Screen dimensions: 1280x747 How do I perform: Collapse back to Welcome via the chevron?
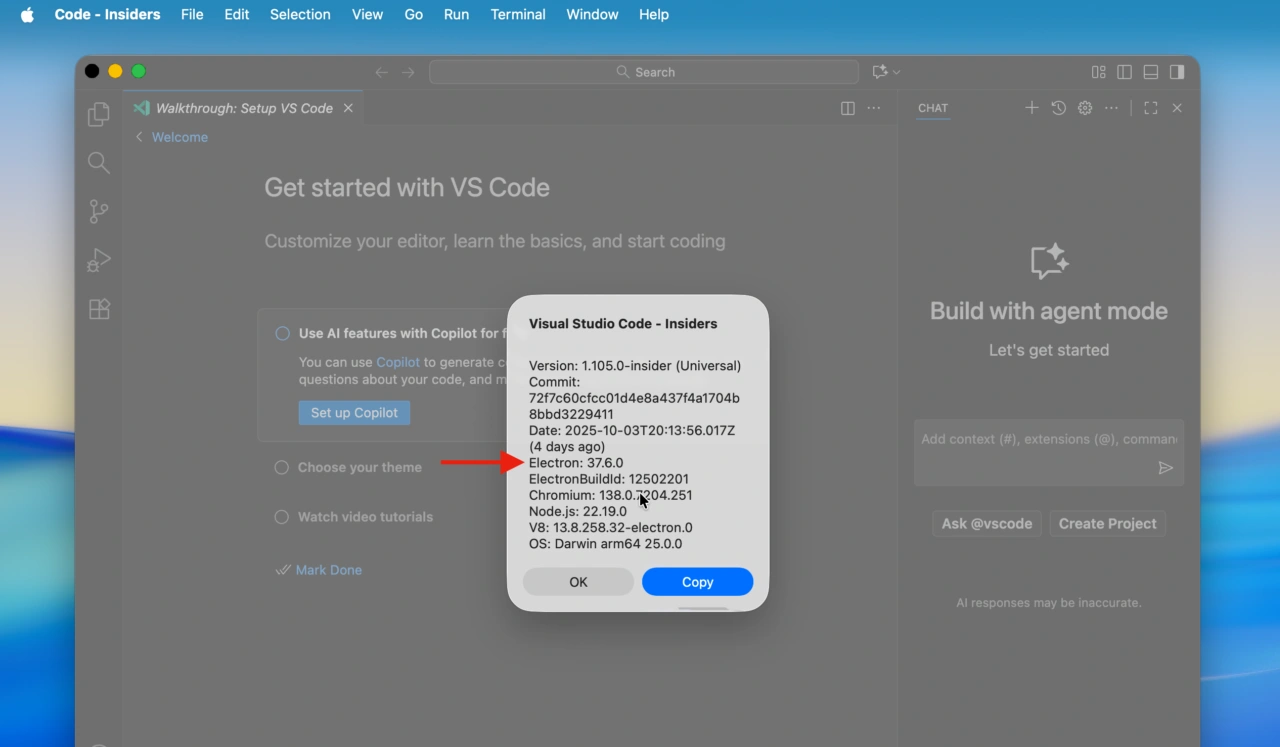[138, 137]
